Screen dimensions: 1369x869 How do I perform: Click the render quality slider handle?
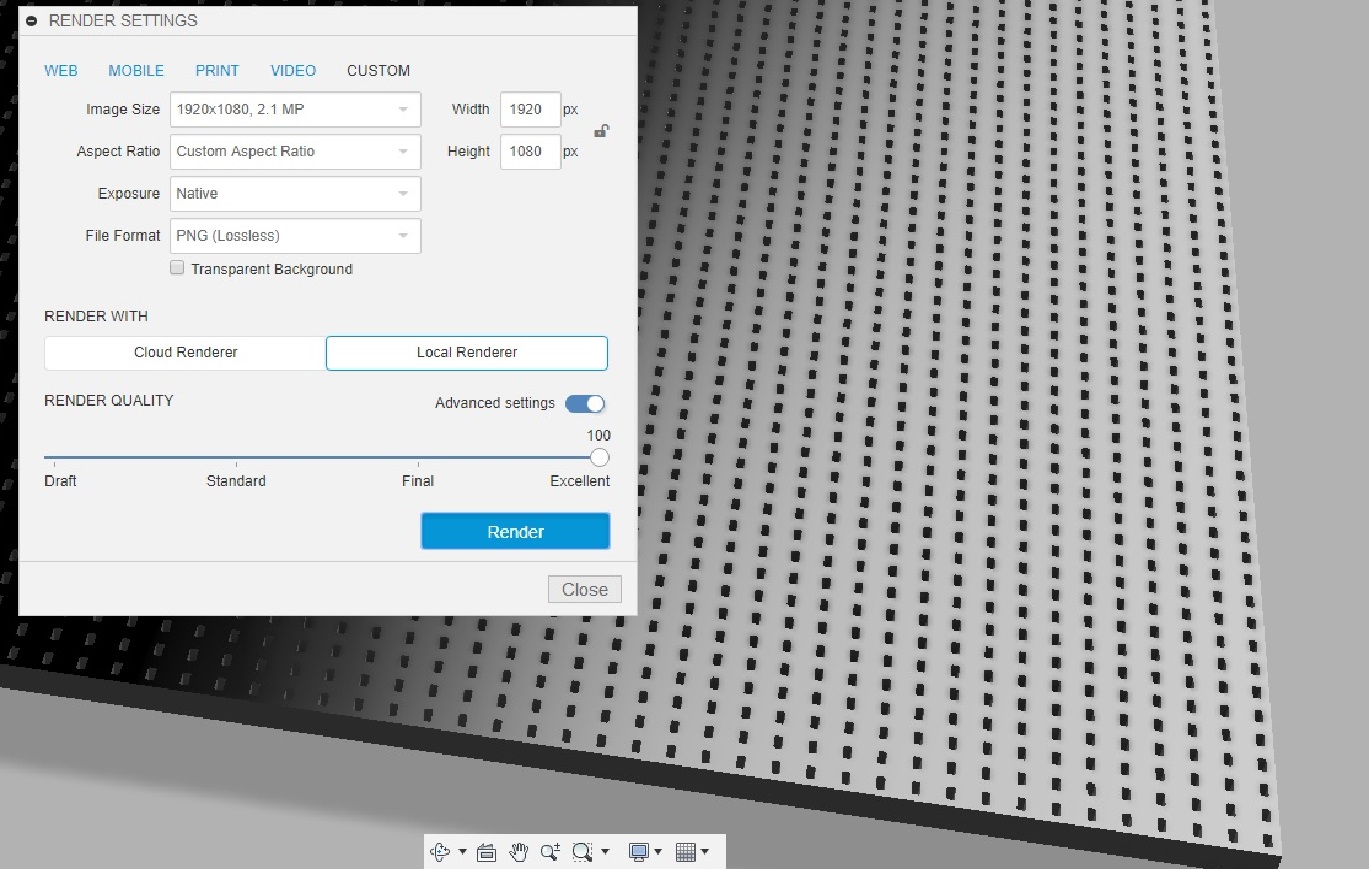599,458
